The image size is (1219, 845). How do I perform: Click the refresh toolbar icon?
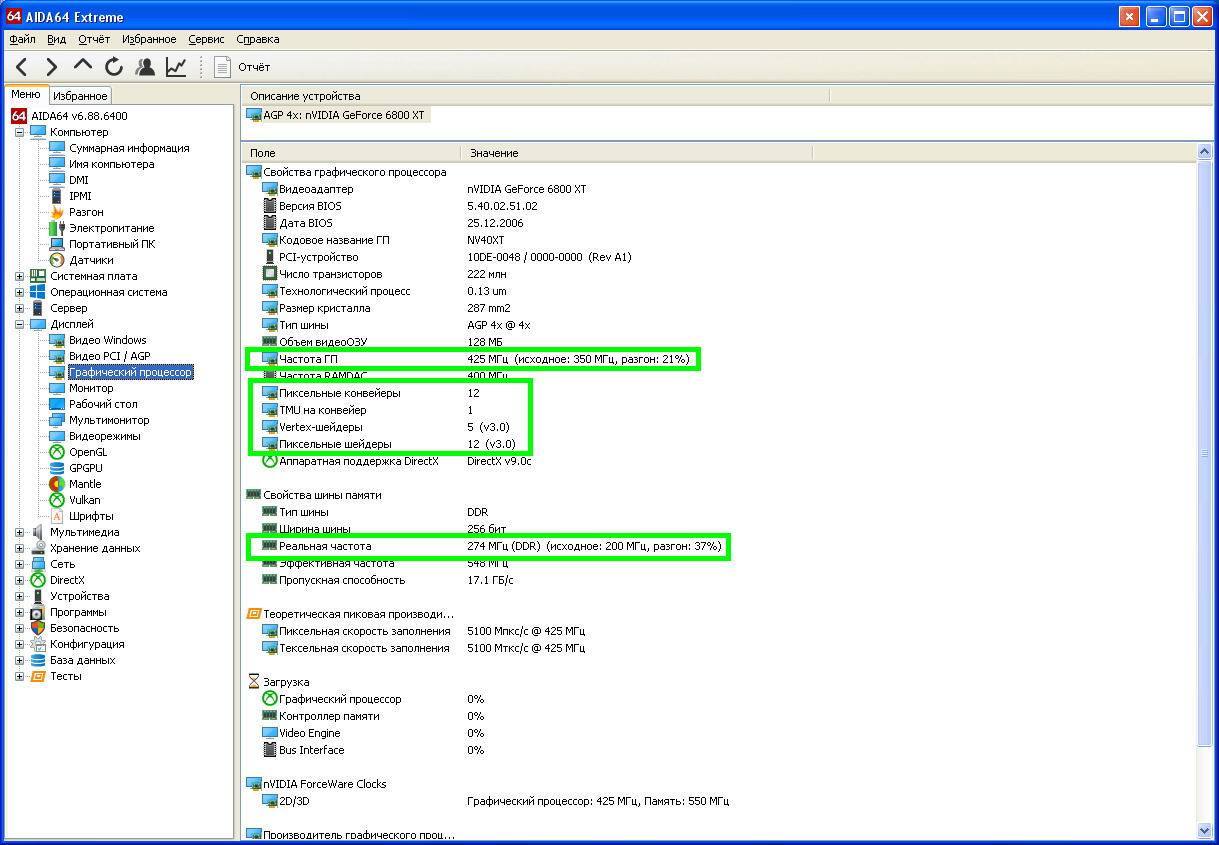click(x=114, y=67)
